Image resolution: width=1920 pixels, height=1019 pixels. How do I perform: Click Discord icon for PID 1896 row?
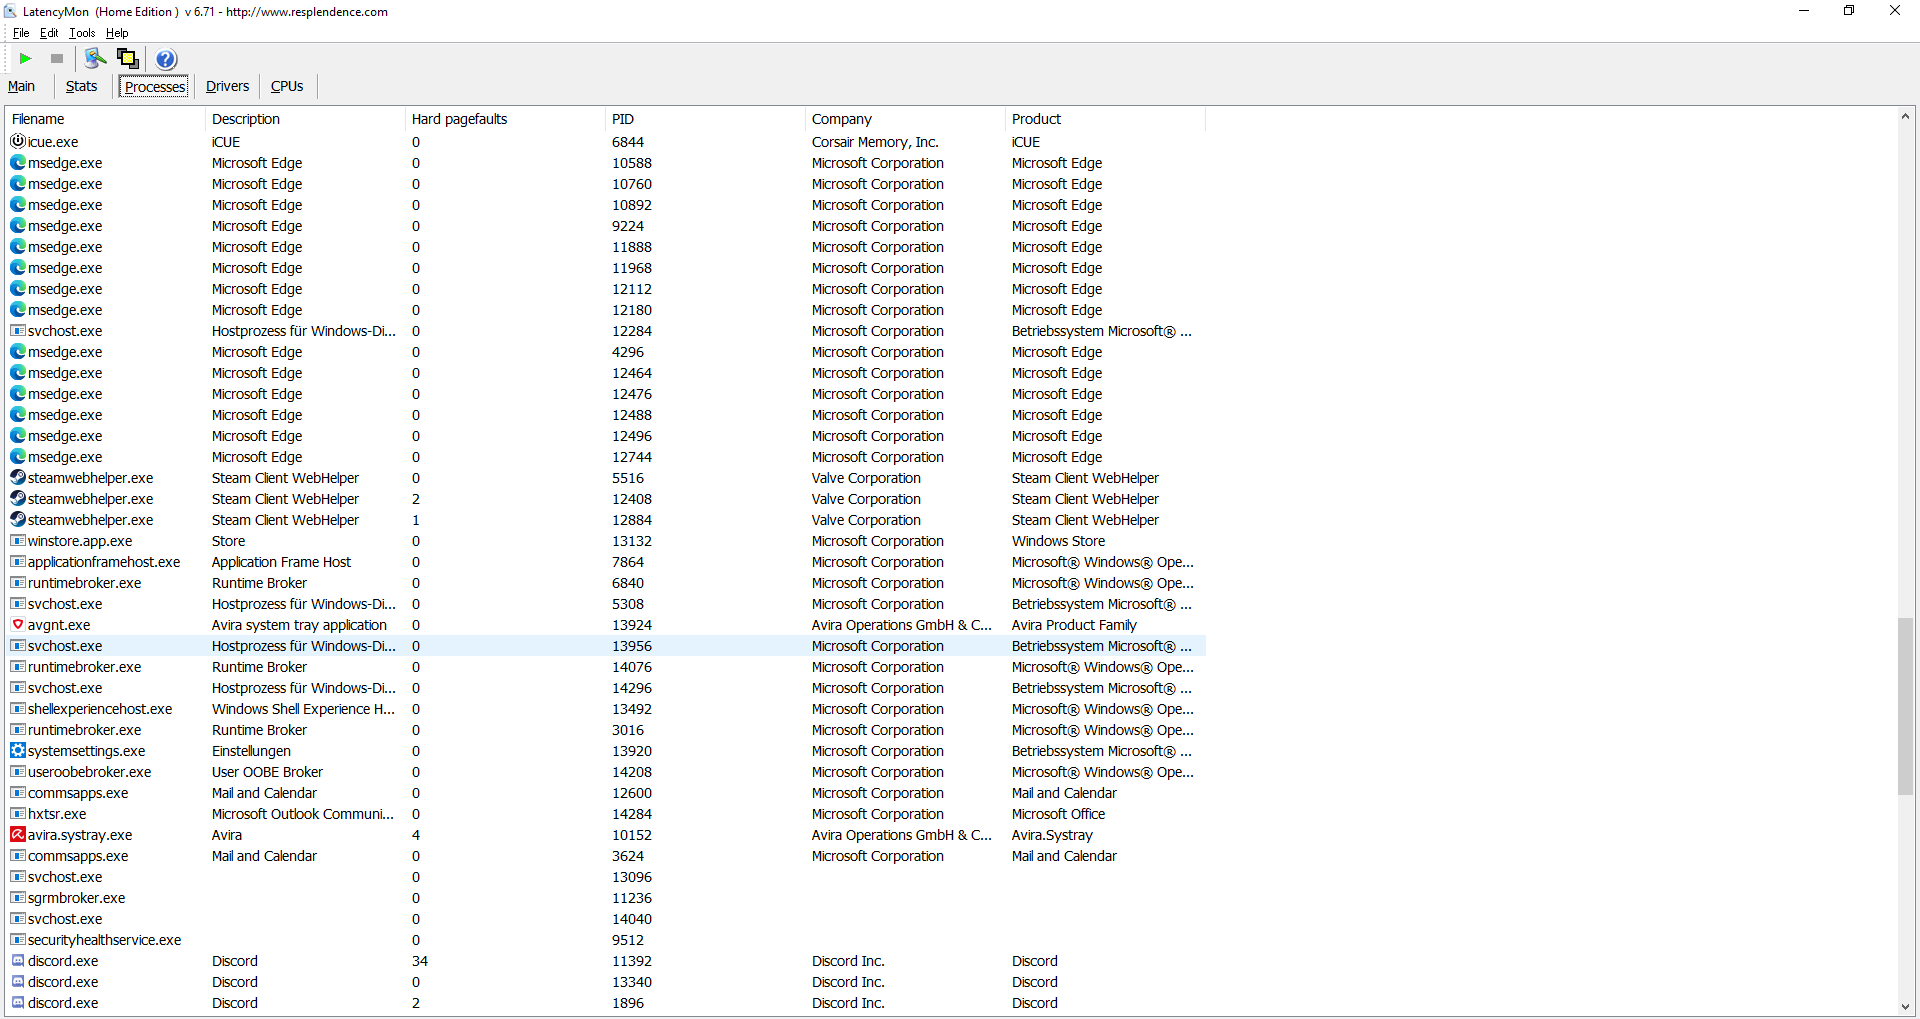point(18,1002)
